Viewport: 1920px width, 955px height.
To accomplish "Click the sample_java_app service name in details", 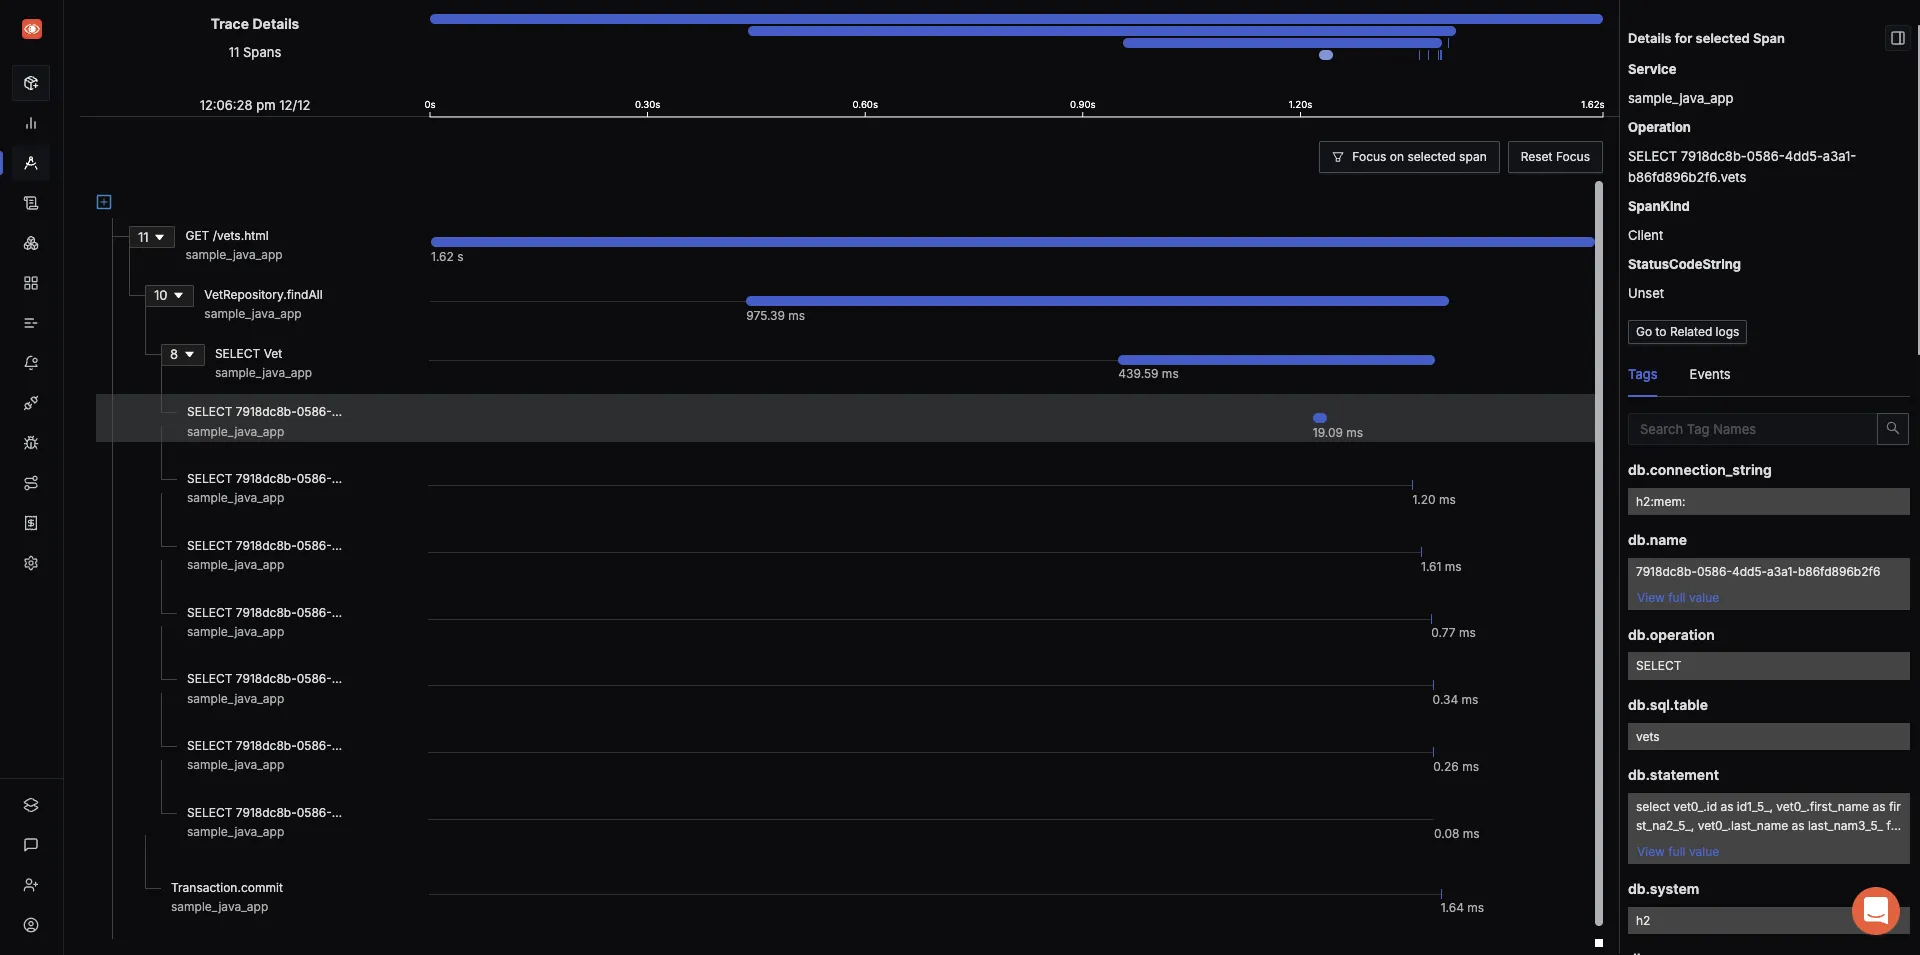I will coord(1680,98).
